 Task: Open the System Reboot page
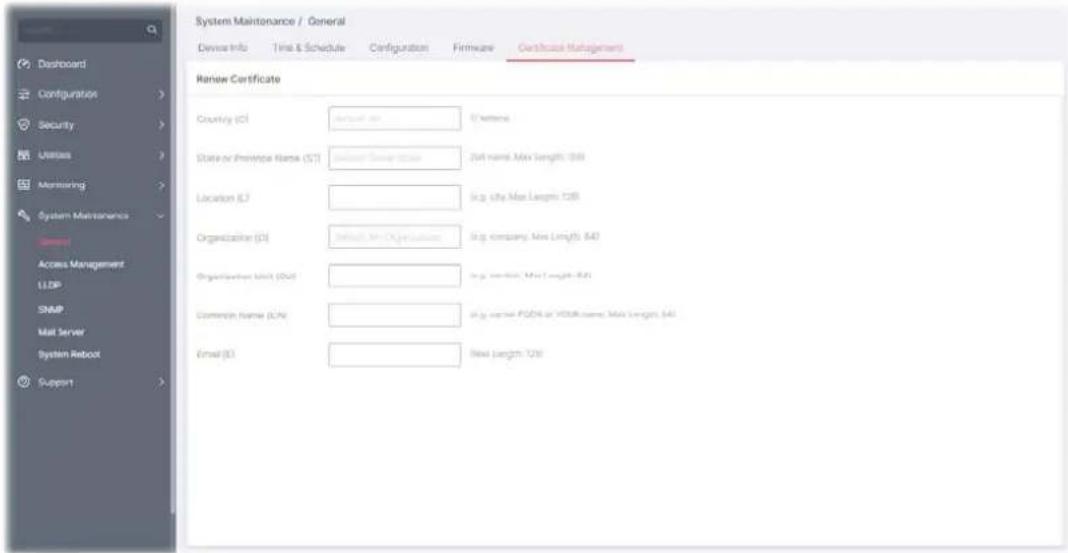tap(69, 355)
